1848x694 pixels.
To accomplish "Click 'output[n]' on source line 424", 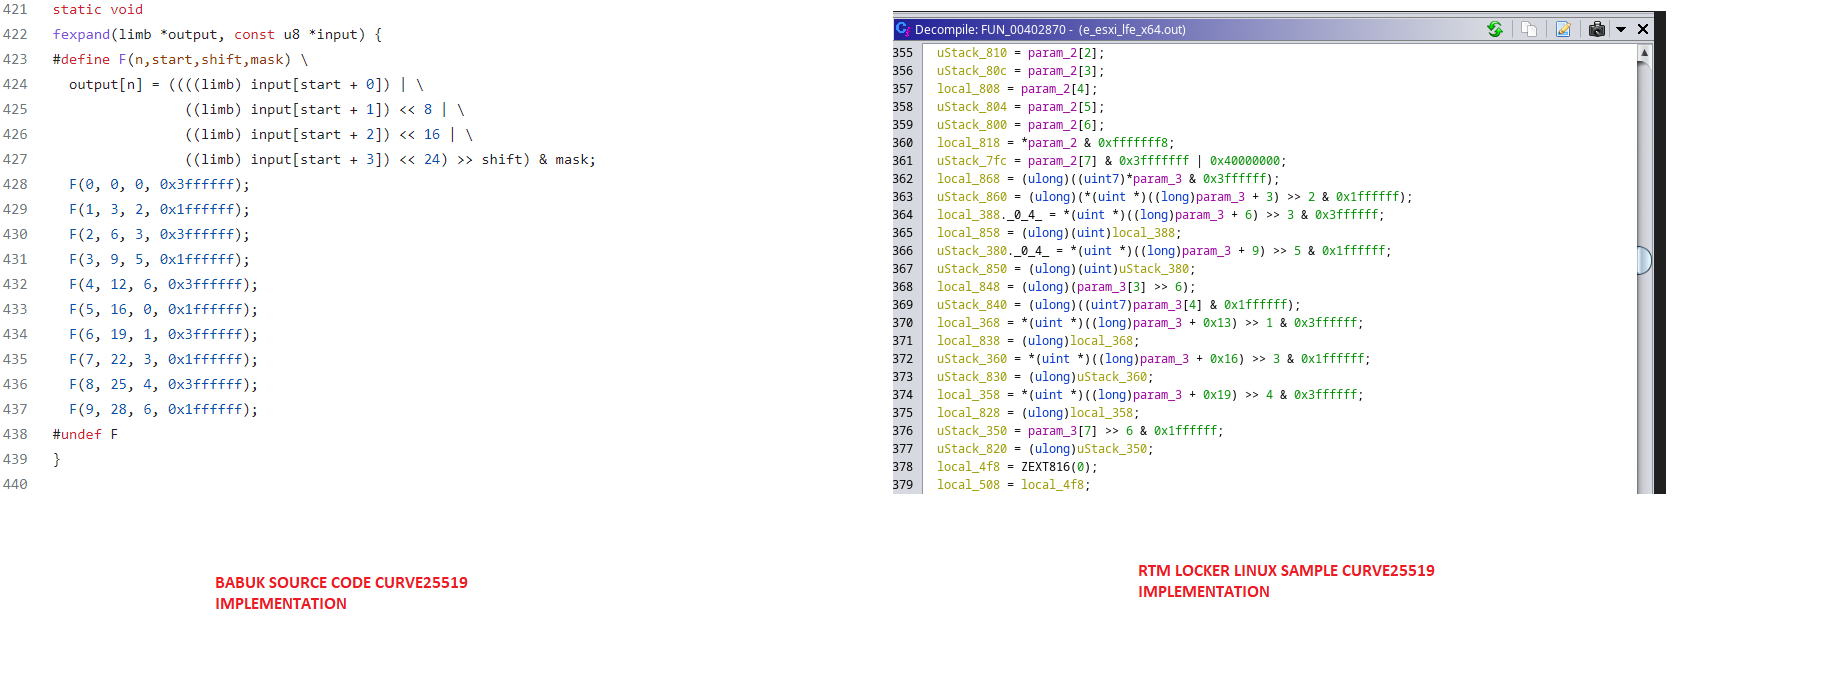I will tap(106, 84).
